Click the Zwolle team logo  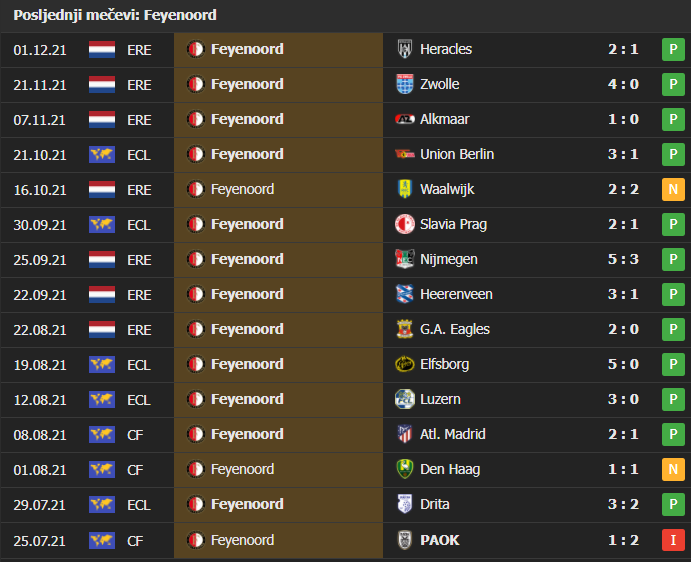[405, 84]
